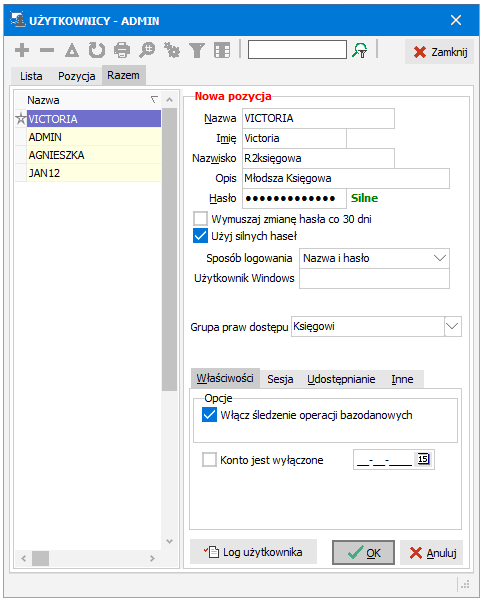
Task: Click the funnel filter icon
Action: coord(197,50)
